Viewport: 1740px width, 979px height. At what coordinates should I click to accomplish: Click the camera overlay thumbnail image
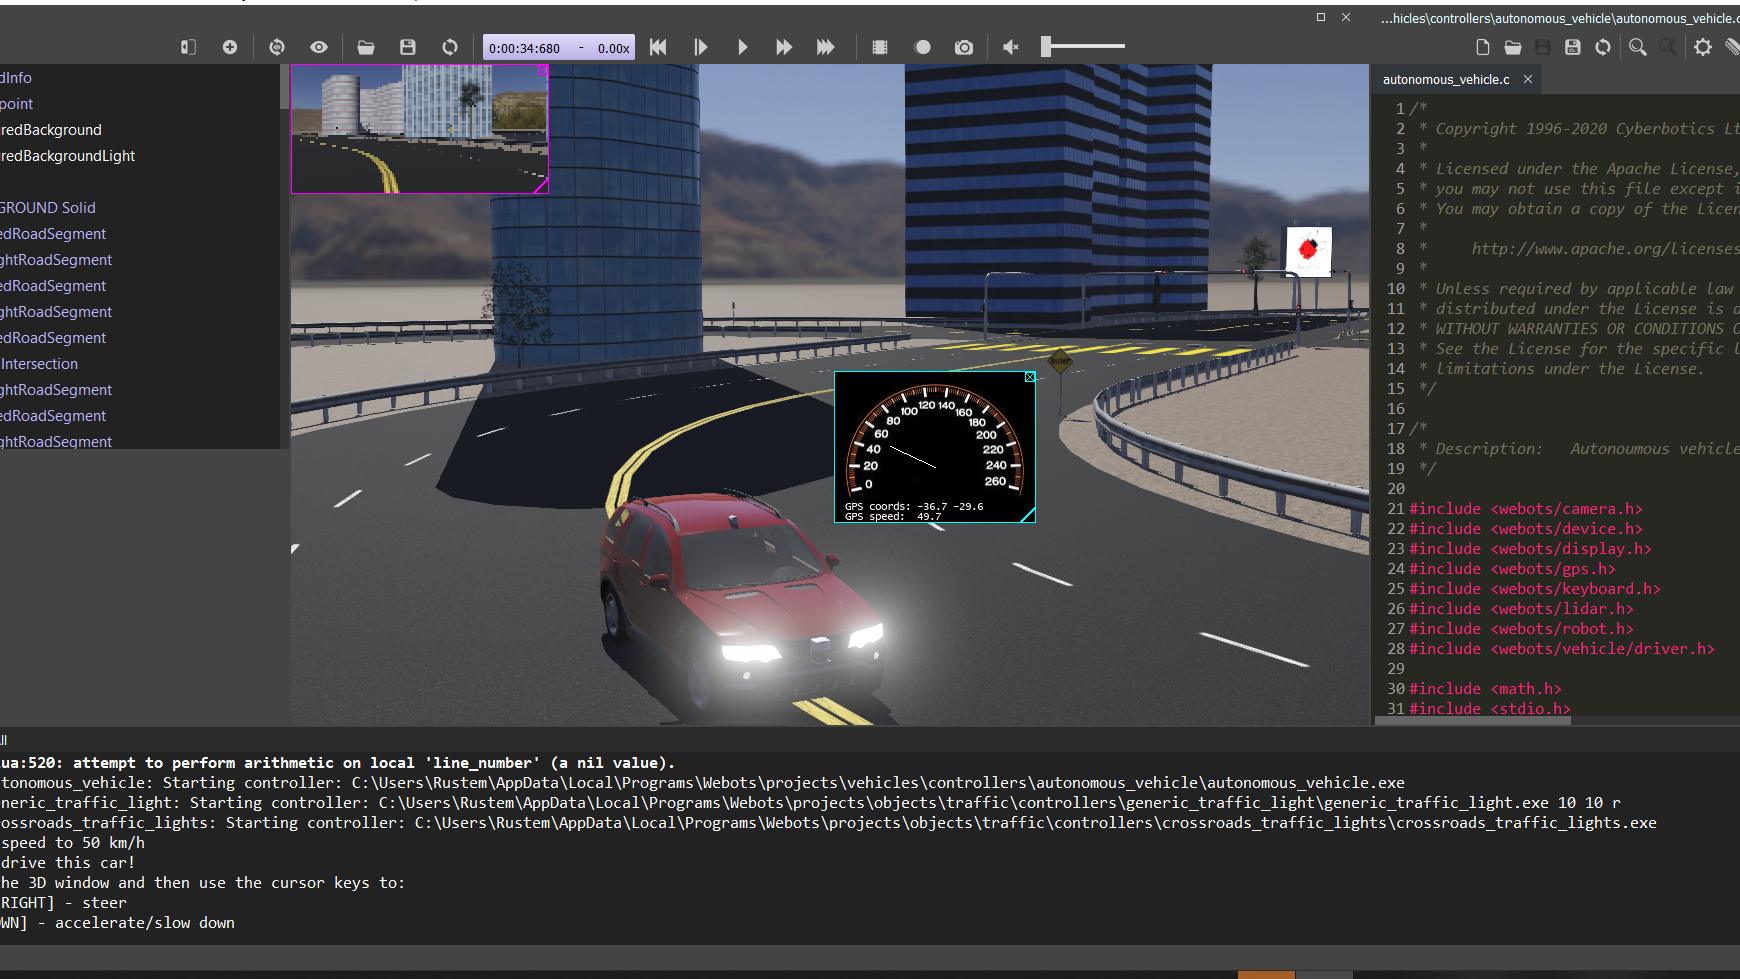point(420,129)
